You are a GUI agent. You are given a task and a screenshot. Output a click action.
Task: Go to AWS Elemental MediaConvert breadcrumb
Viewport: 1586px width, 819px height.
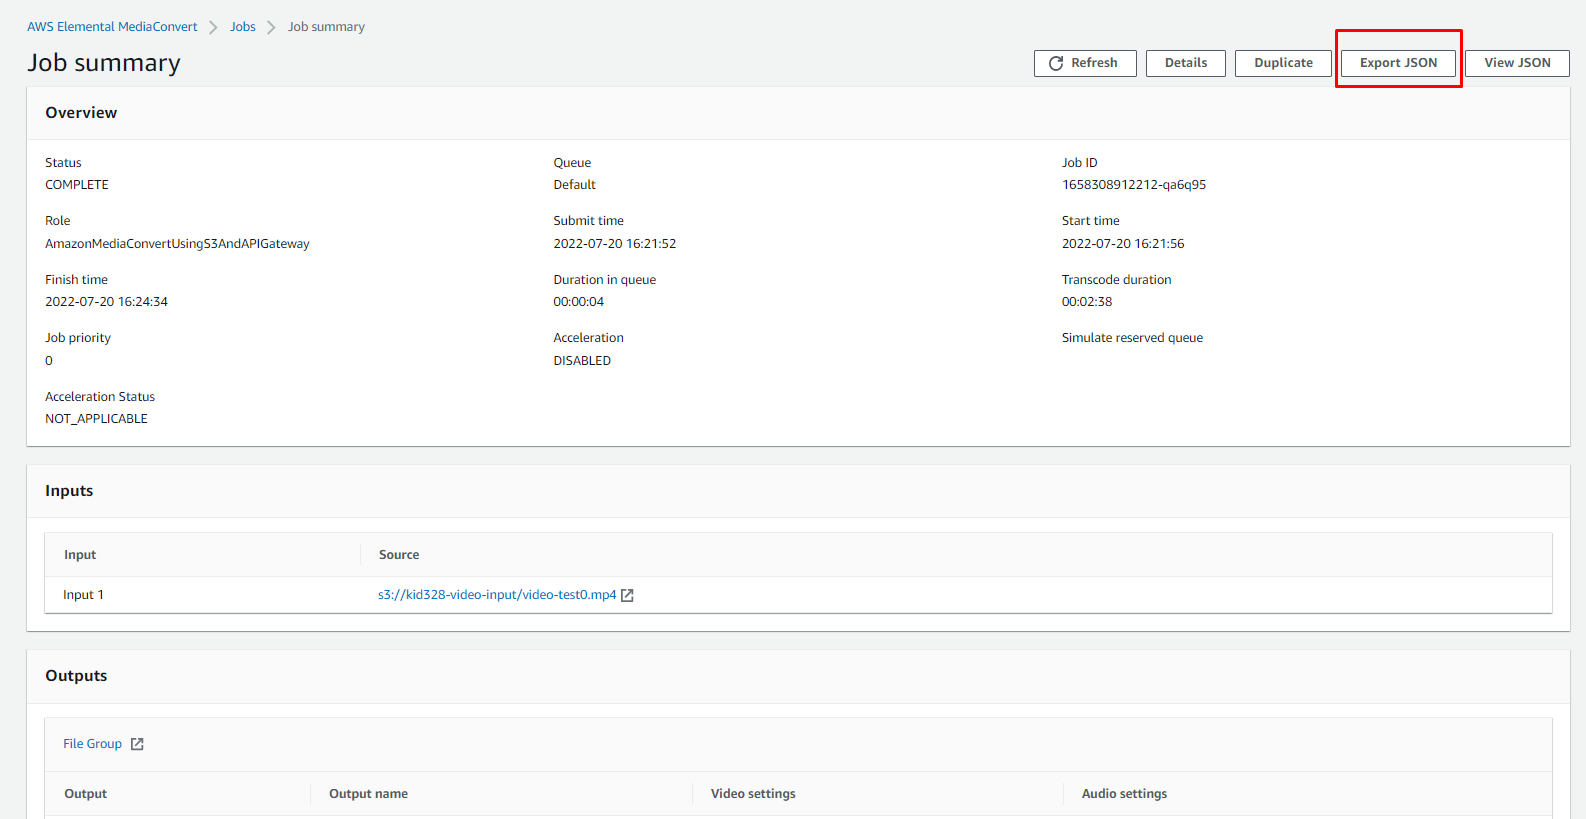112,27
